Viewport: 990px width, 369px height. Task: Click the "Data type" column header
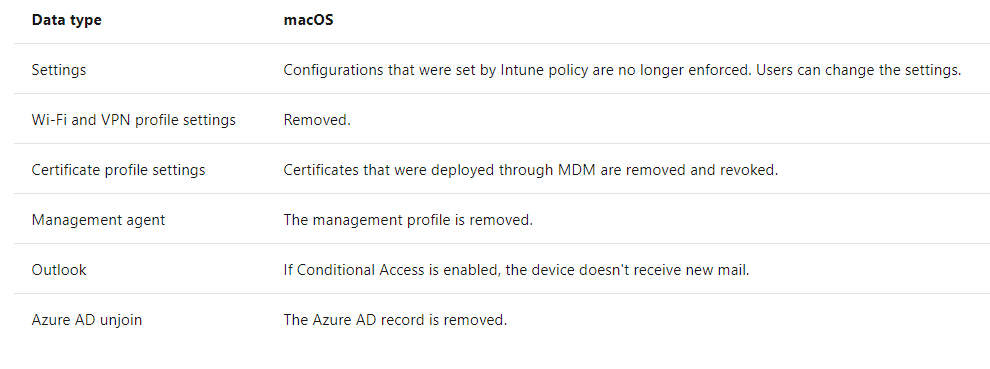click(x=66, y=20)
